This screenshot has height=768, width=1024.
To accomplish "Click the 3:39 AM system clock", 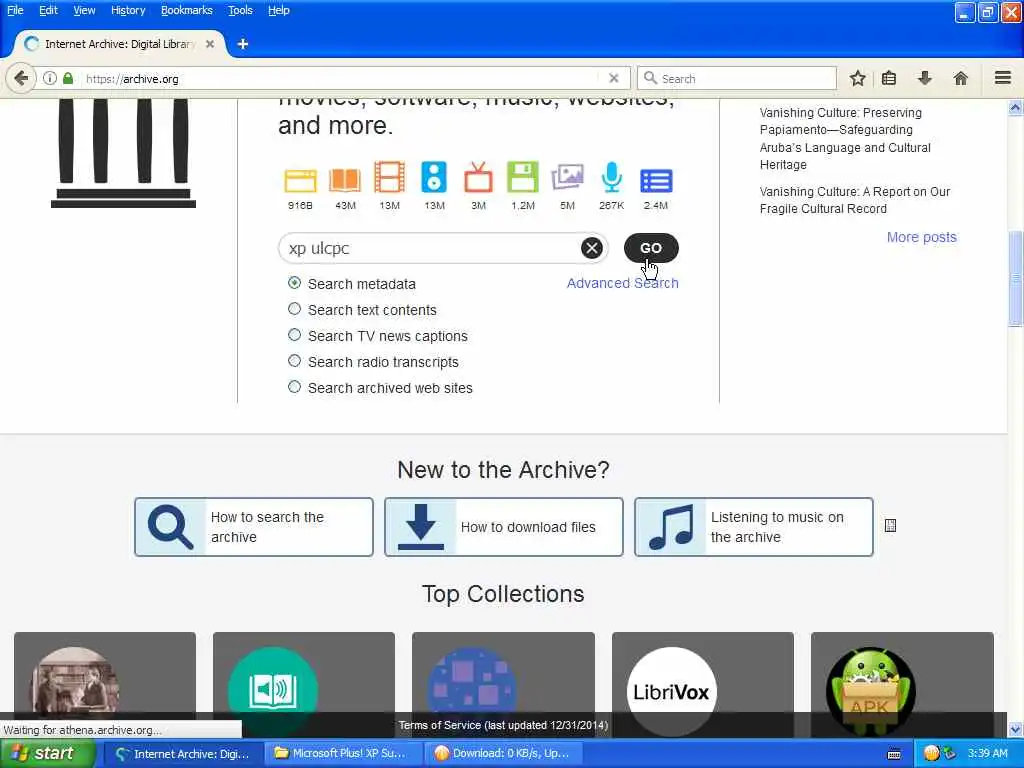I will [987, 753].
